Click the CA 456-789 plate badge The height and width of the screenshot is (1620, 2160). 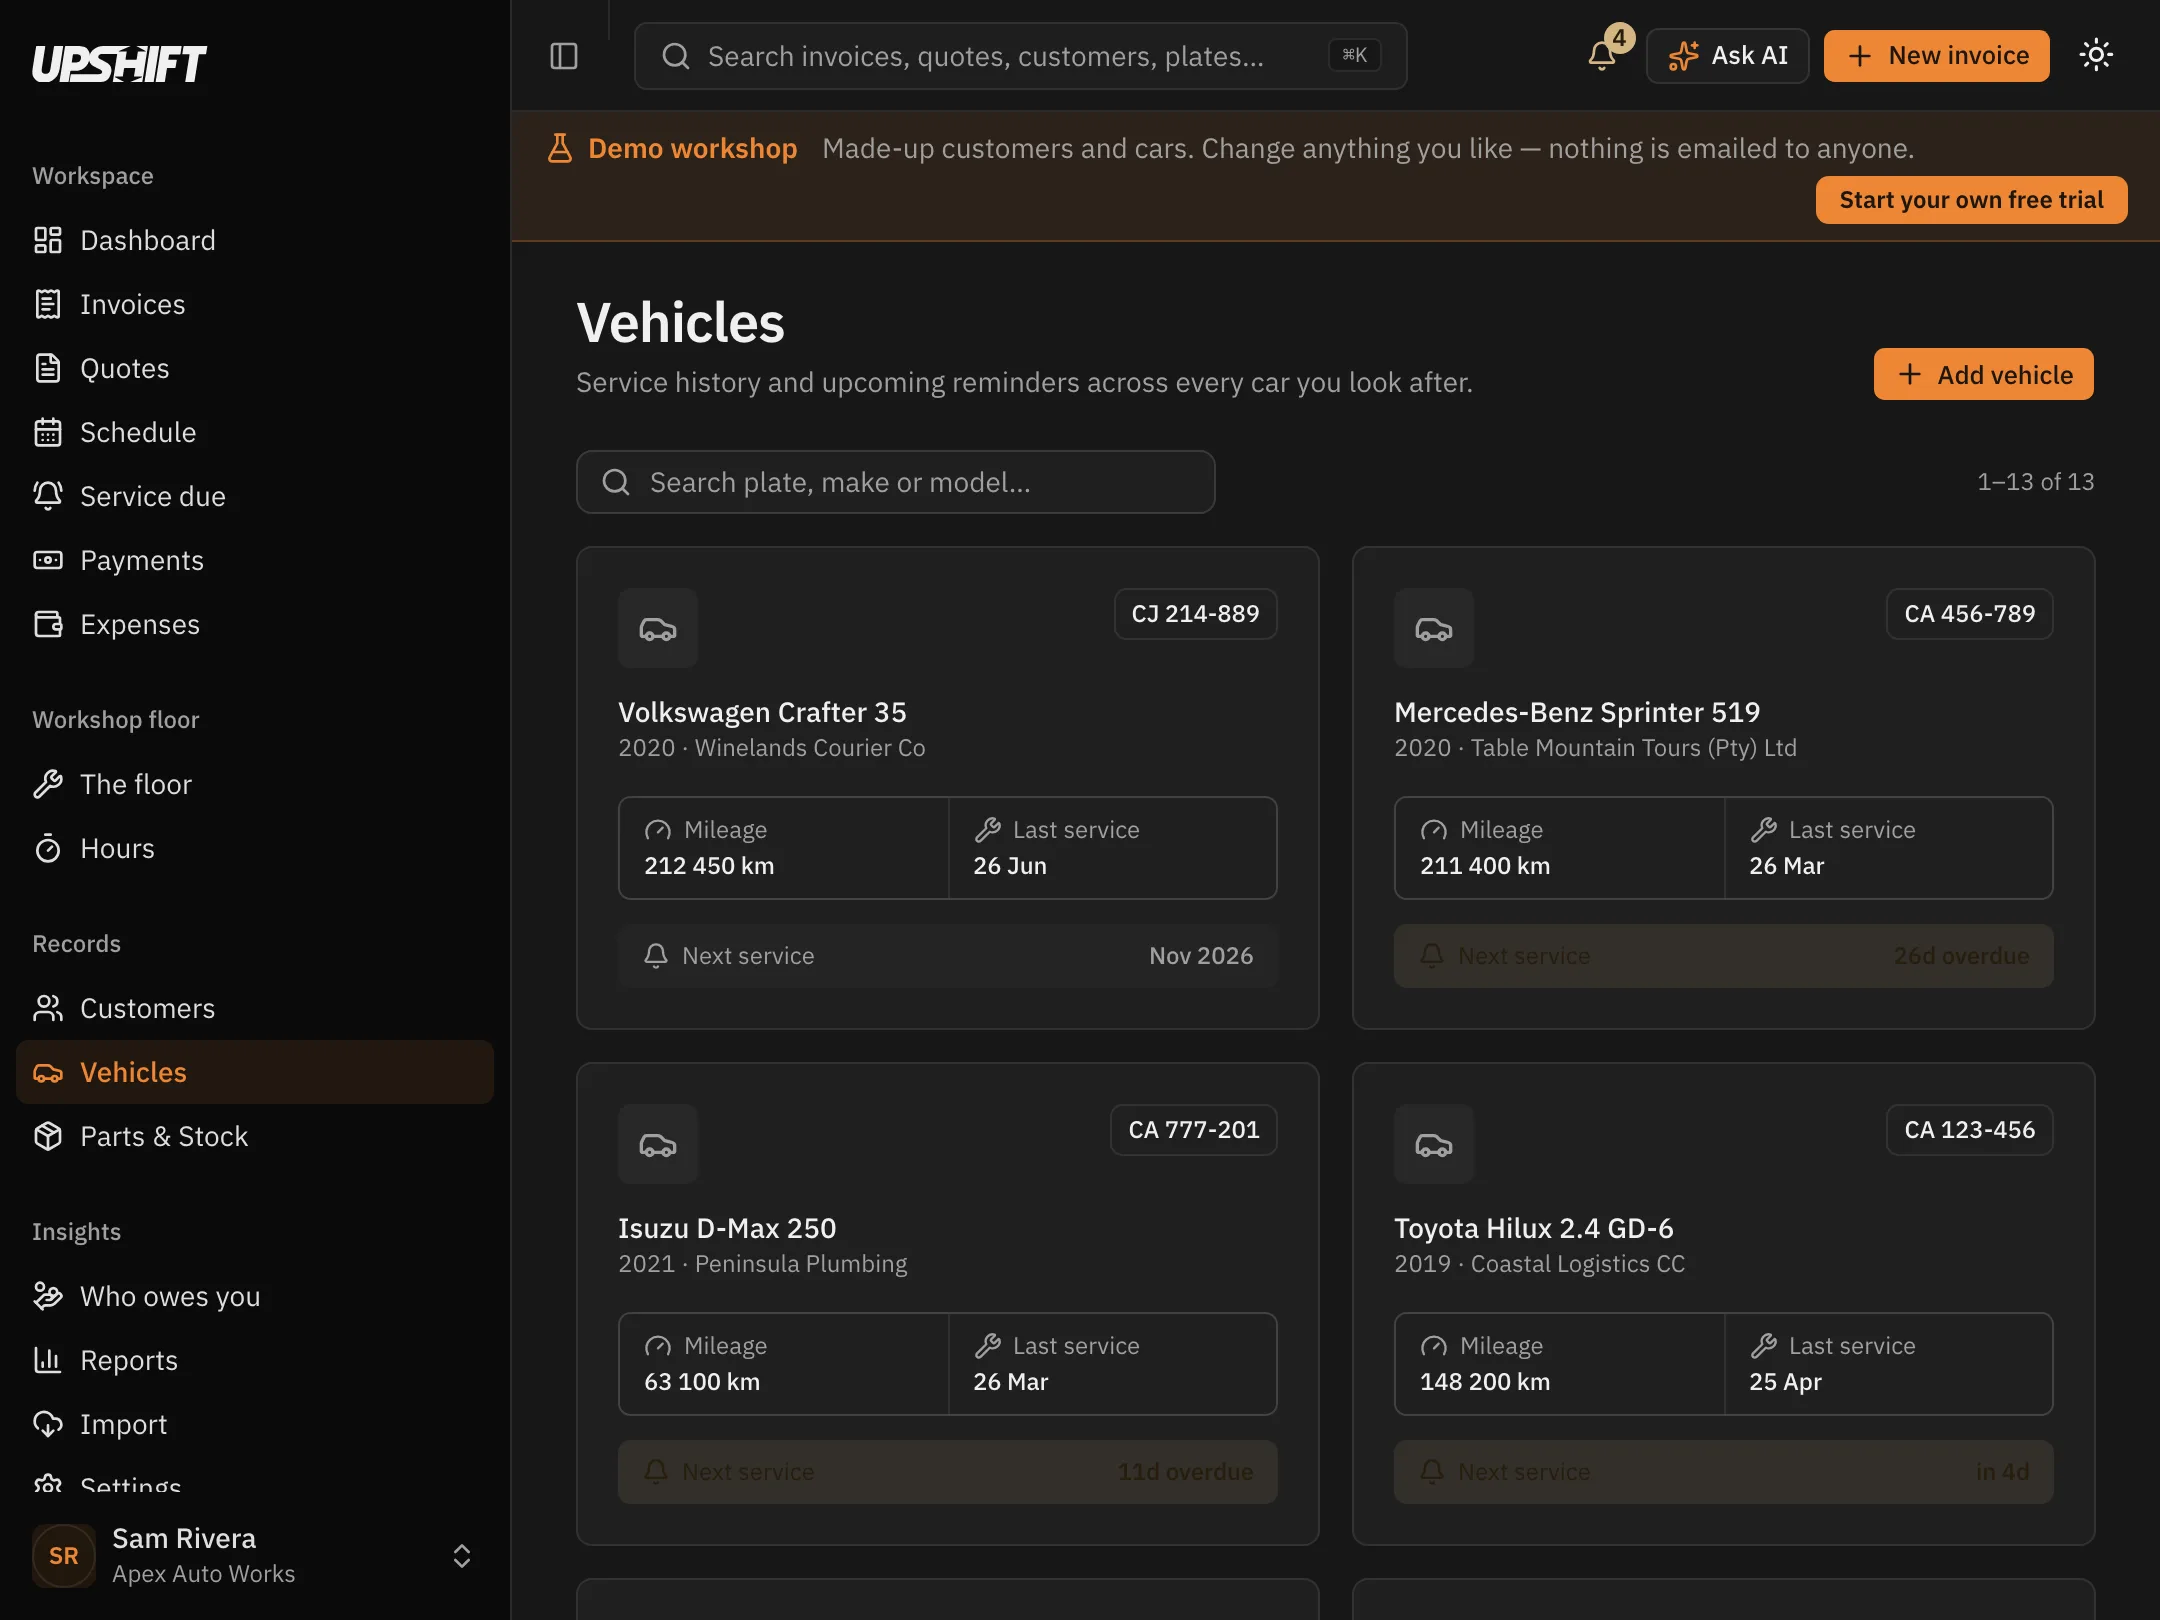click(x=1969, y=614)
